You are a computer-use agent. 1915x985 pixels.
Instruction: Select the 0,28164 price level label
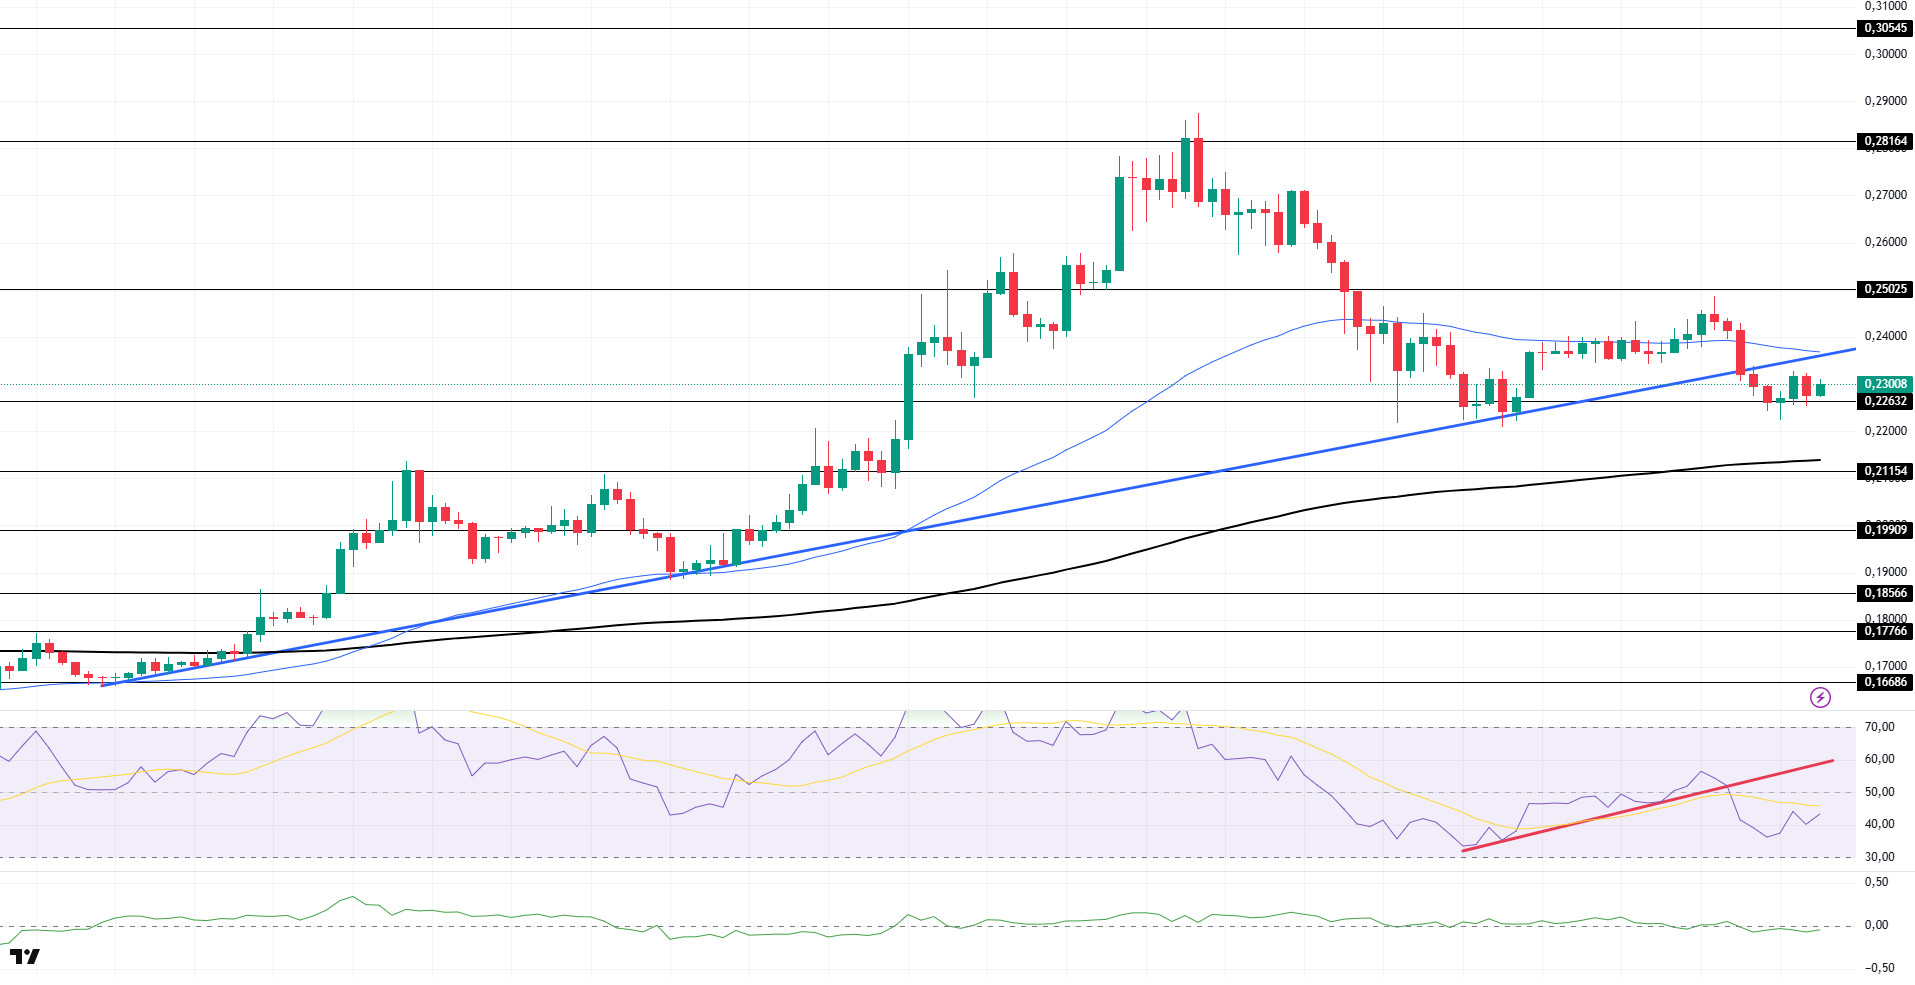1885,141
